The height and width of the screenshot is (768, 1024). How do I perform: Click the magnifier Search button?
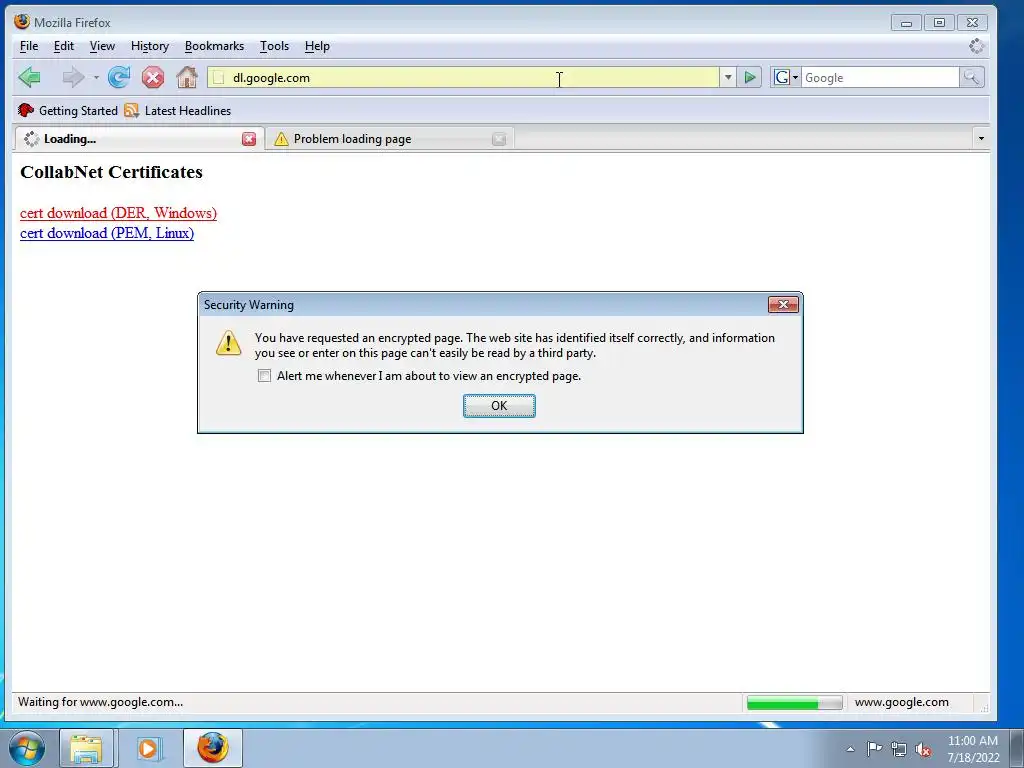click(972, 78)
